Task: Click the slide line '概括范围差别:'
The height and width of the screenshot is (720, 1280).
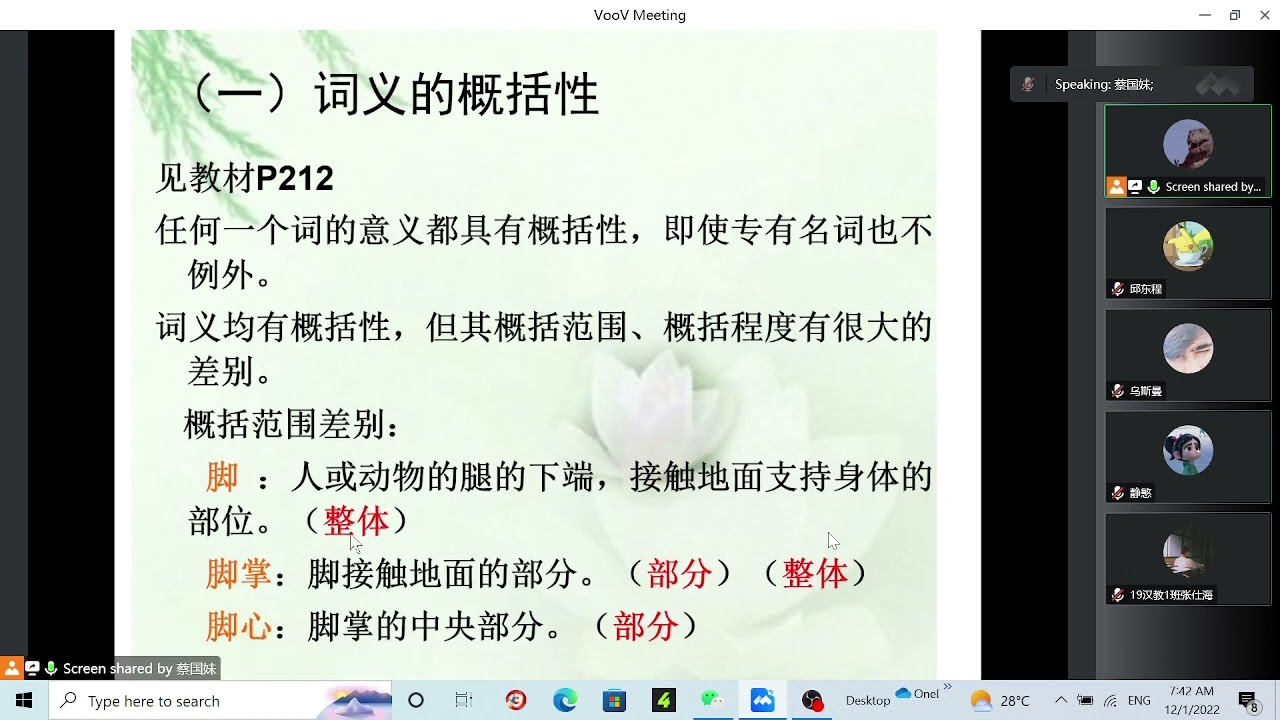Action: tap(292, 426)
